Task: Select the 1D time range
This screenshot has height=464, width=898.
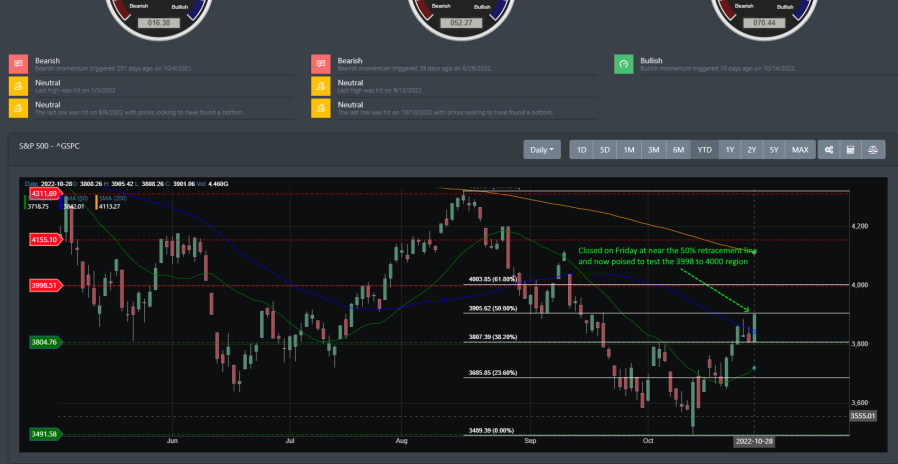Action: pos(581,150)
